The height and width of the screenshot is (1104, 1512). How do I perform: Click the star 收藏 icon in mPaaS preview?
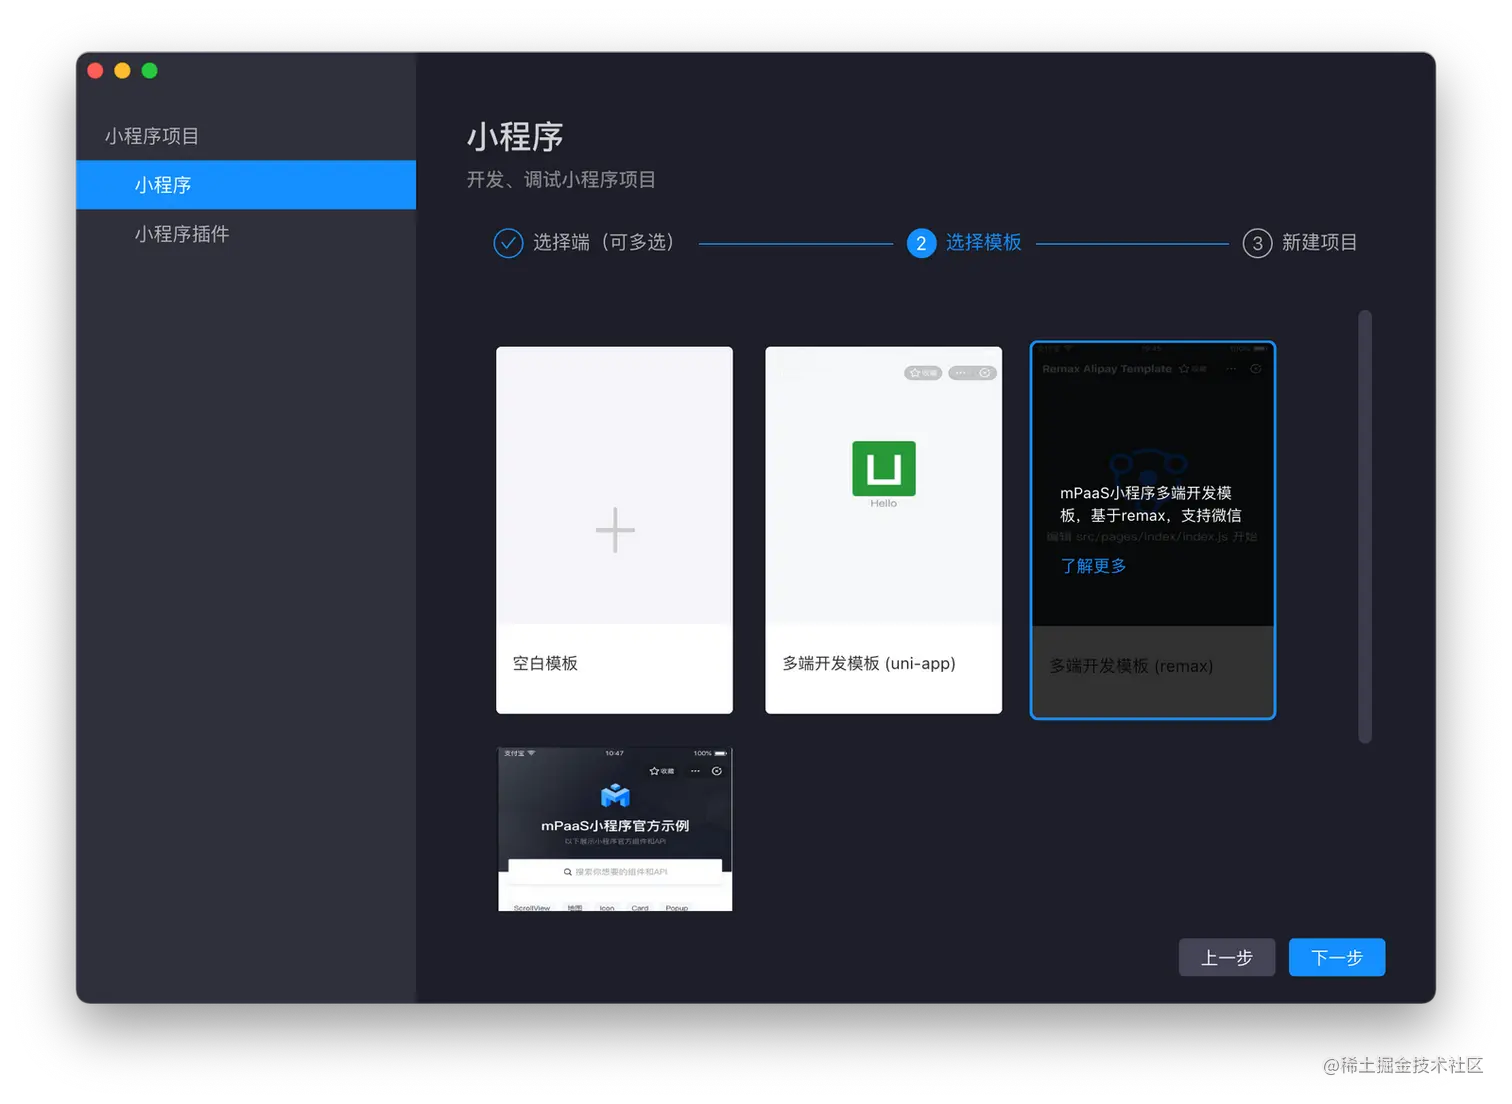pyautogui.click(x=661, y=771)
